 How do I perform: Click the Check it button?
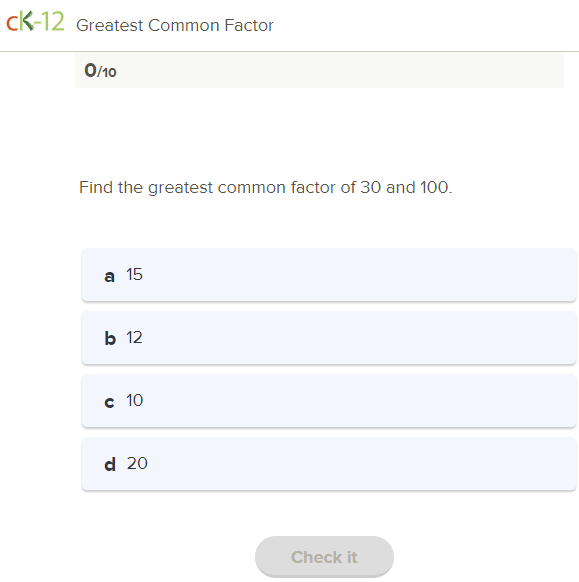tap(324, 557)
